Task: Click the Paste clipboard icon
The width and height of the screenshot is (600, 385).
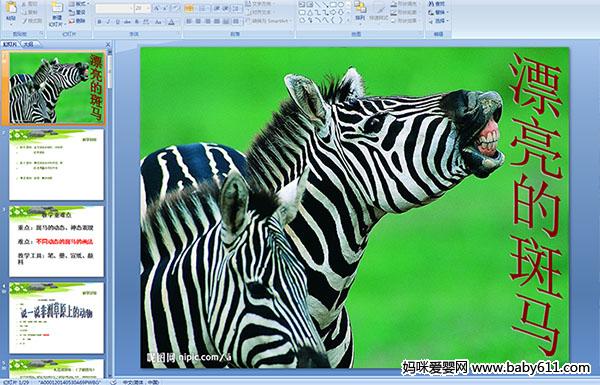Action: (11, 11)
